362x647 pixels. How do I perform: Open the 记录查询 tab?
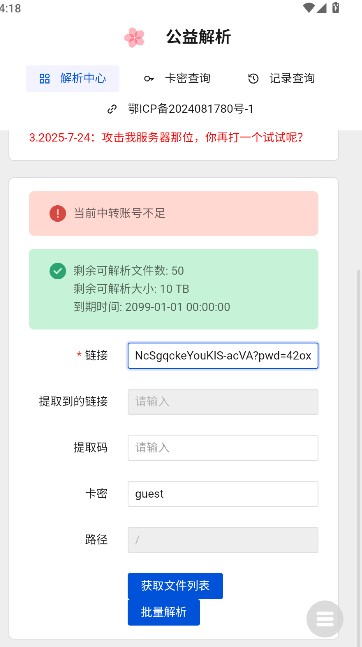pyautogui.click(x=282, y=78)
